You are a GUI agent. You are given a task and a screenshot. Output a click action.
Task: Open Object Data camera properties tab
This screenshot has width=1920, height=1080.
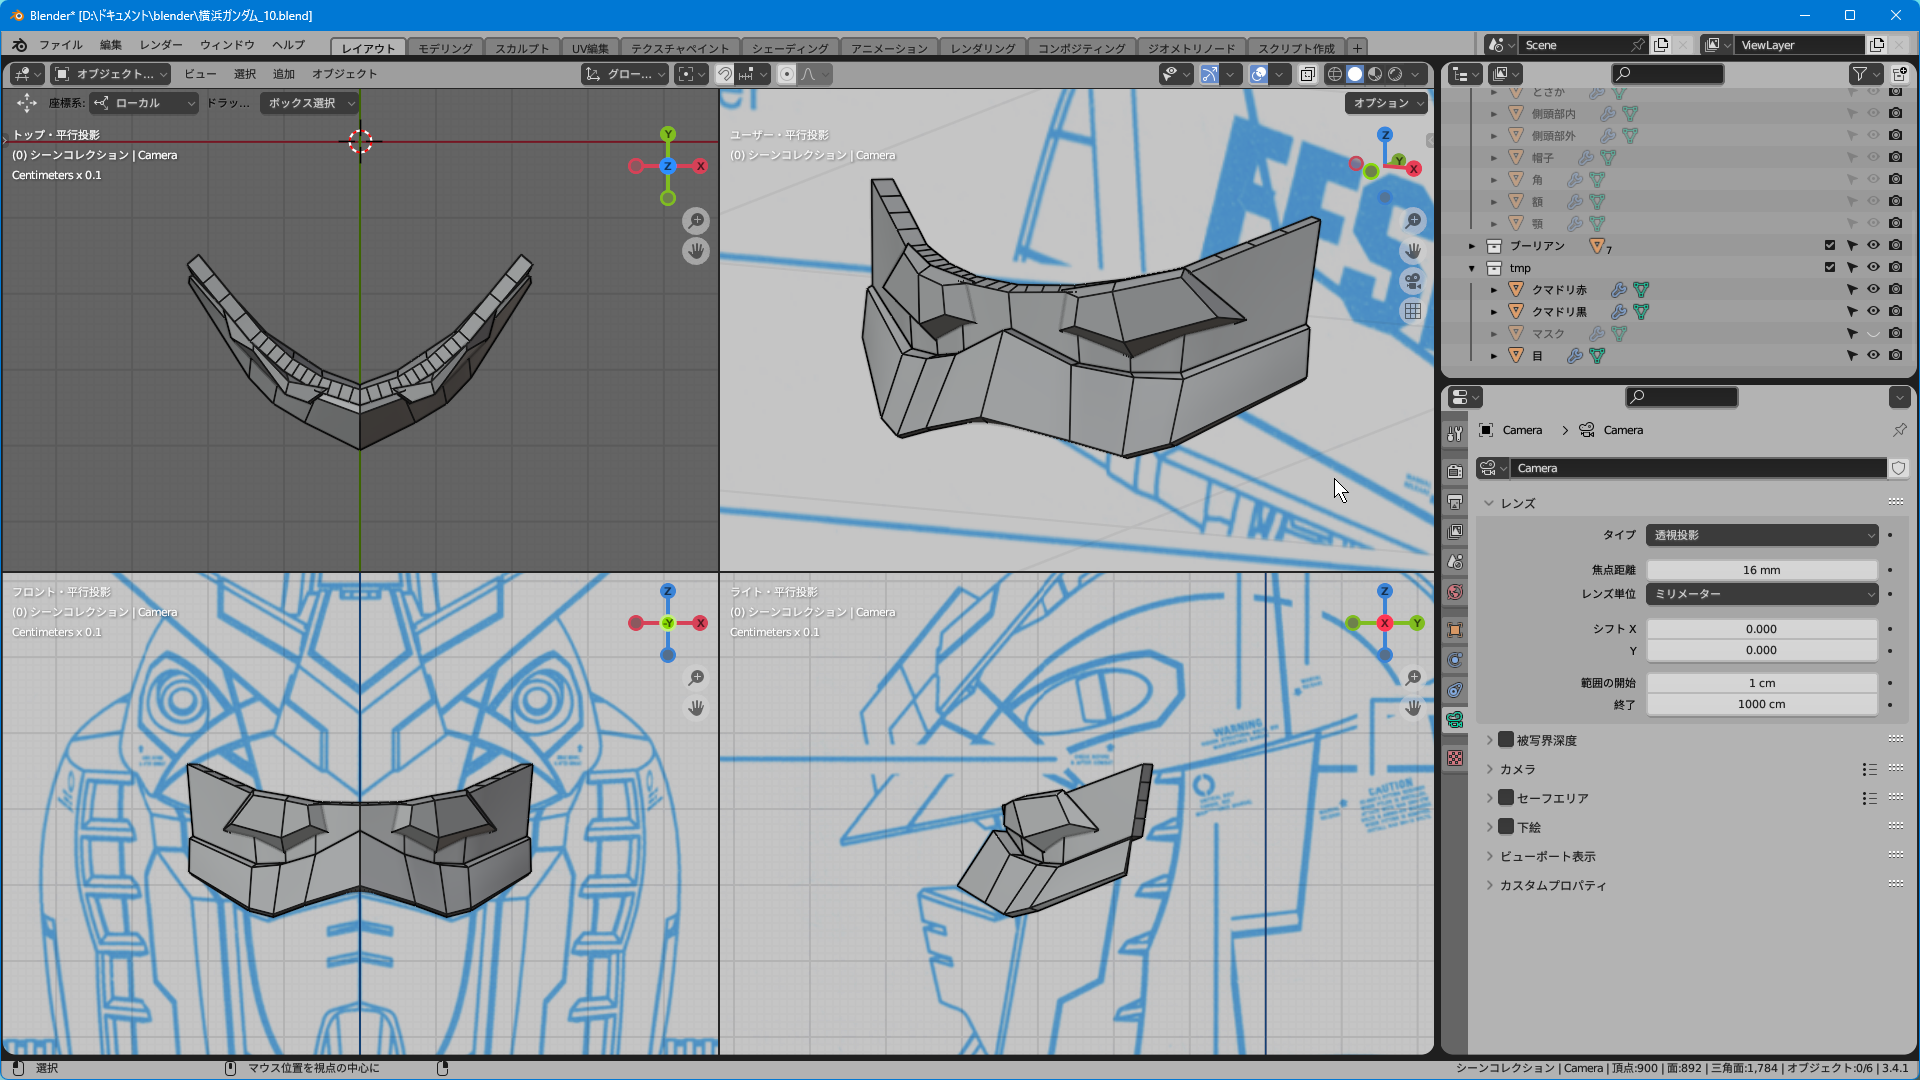(1455, 720)
